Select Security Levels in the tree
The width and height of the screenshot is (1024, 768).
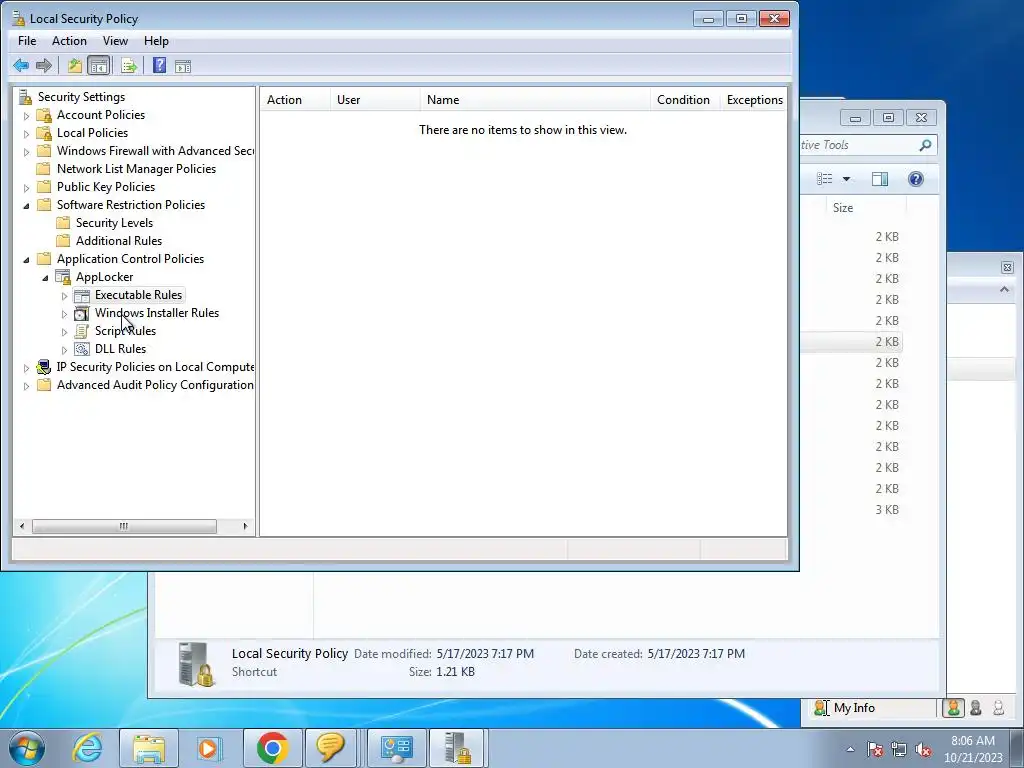[x=114, y=223]
